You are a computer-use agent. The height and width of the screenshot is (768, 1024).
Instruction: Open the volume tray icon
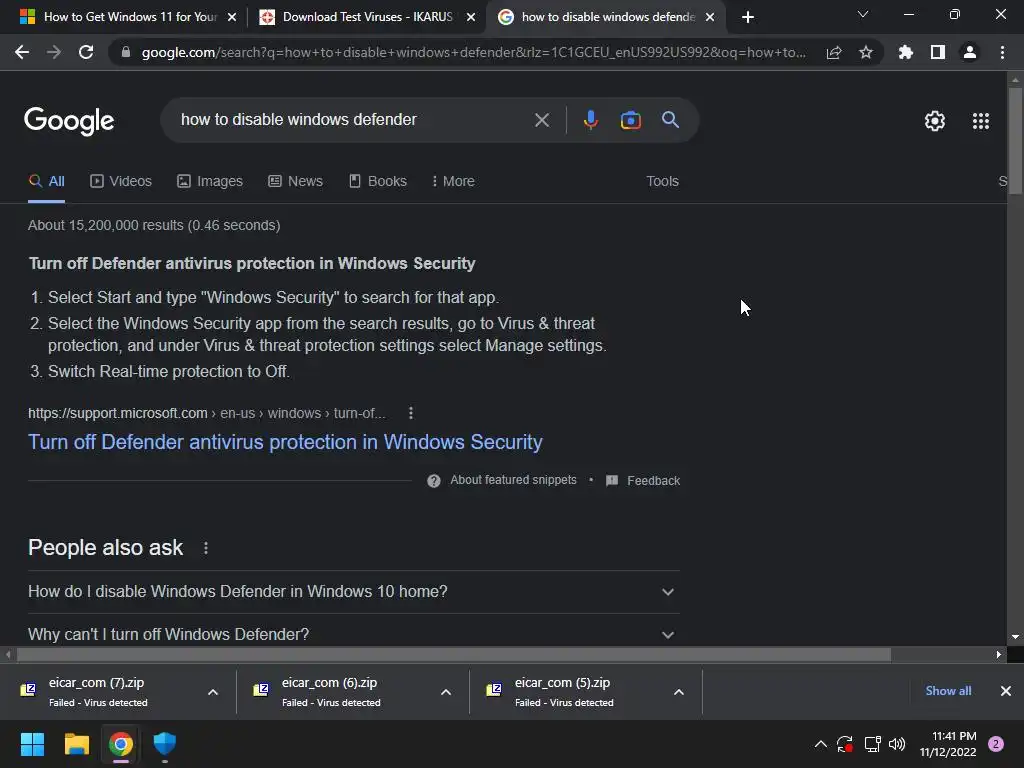pyautogui.click(x=897, y=744)
